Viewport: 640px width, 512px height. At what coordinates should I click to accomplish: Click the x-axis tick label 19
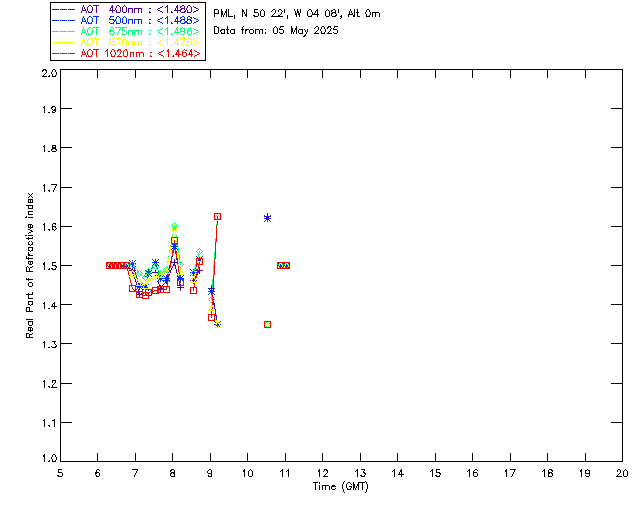point(585,473)
